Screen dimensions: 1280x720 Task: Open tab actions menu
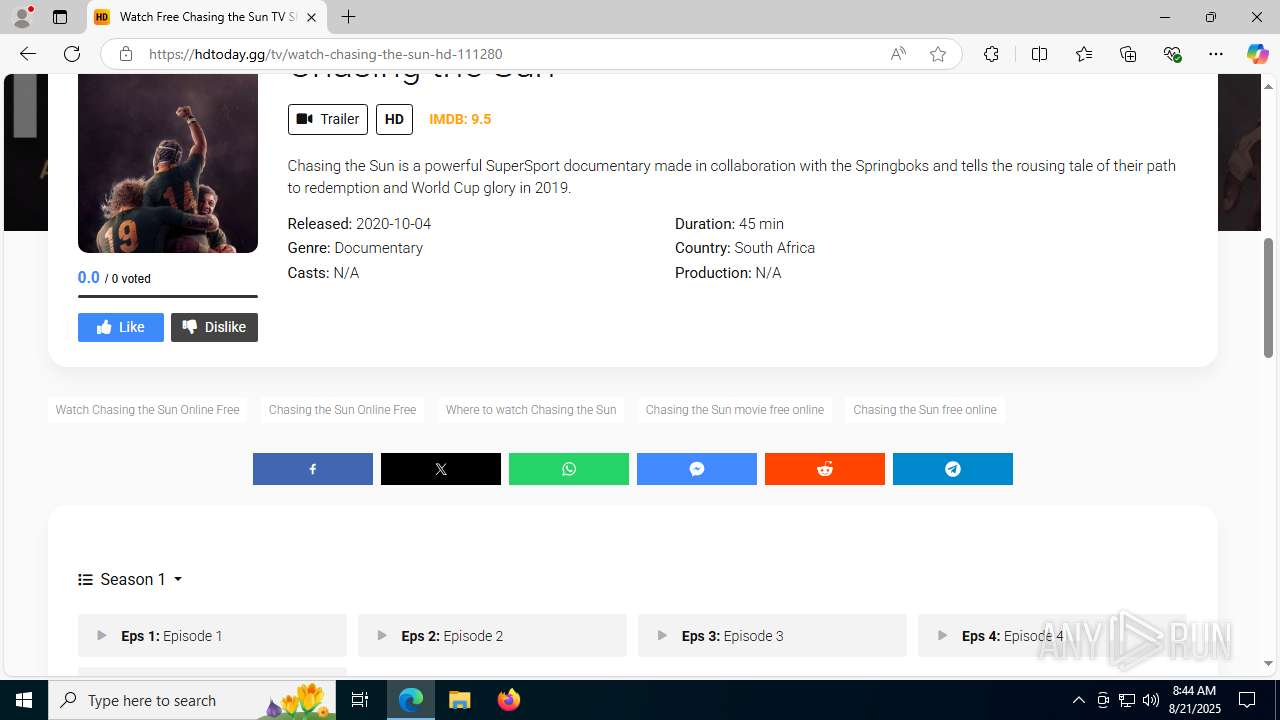click(x=60, y=17)
